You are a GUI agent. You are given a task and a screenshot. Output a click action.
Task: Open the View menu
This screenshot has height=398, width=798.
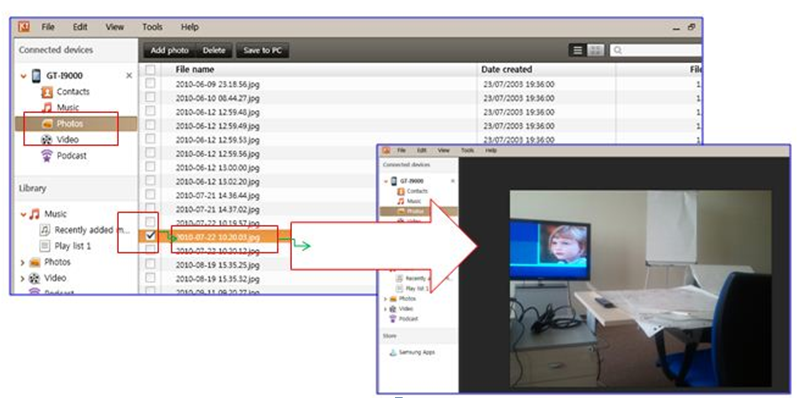point(115,27)
